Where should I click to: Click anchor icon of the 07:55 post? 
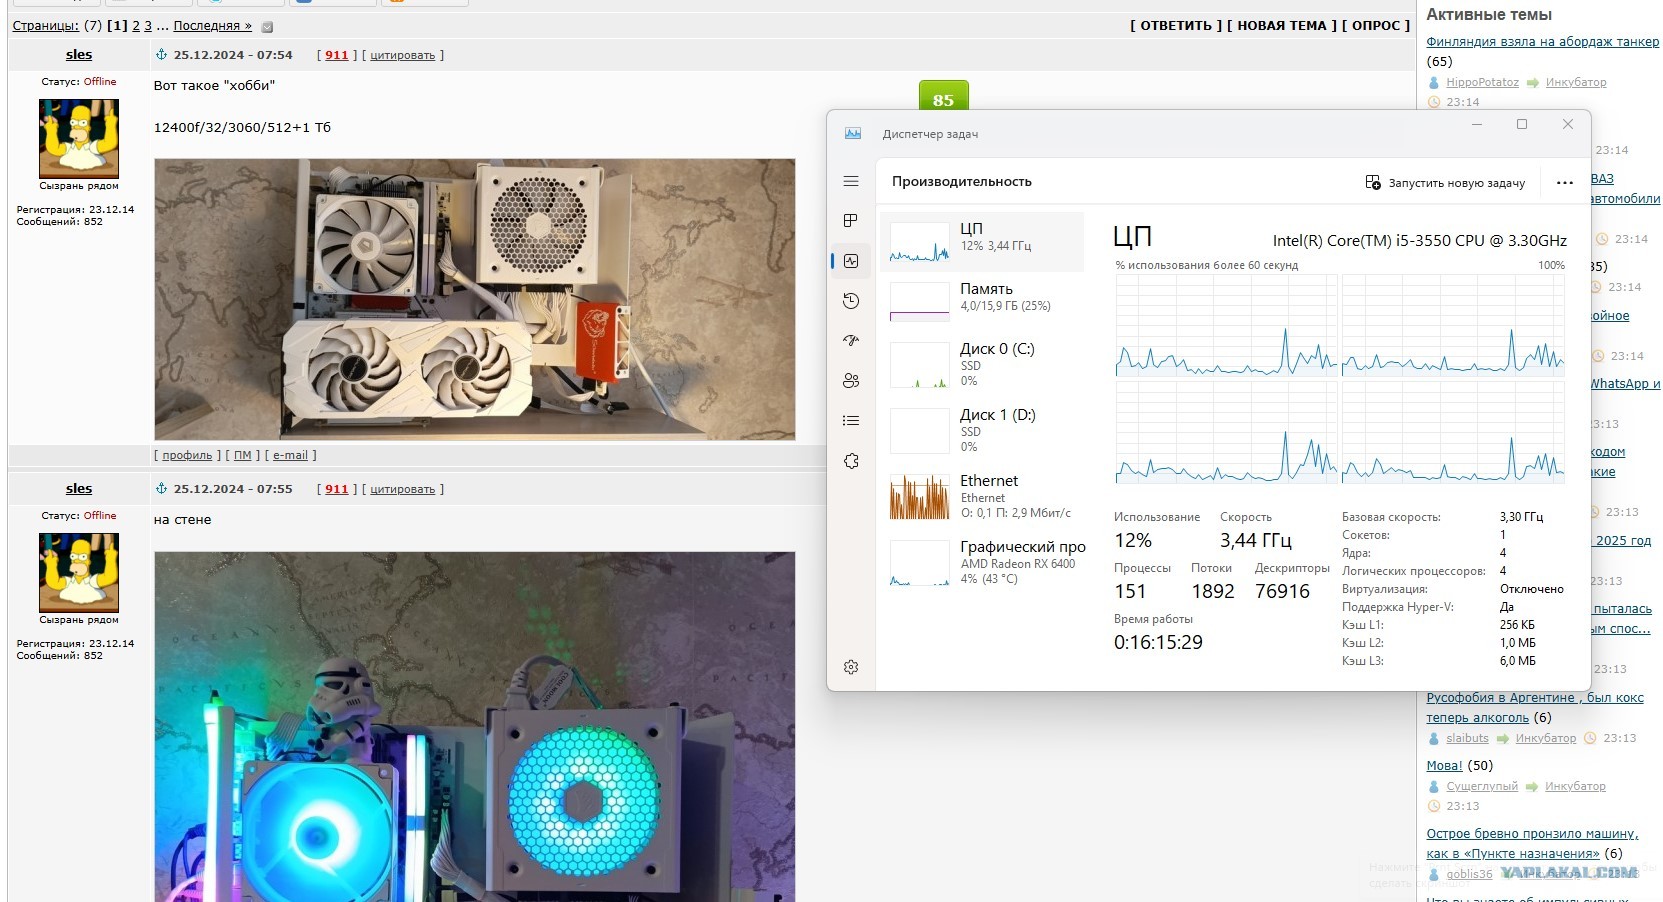pos(161,489)
